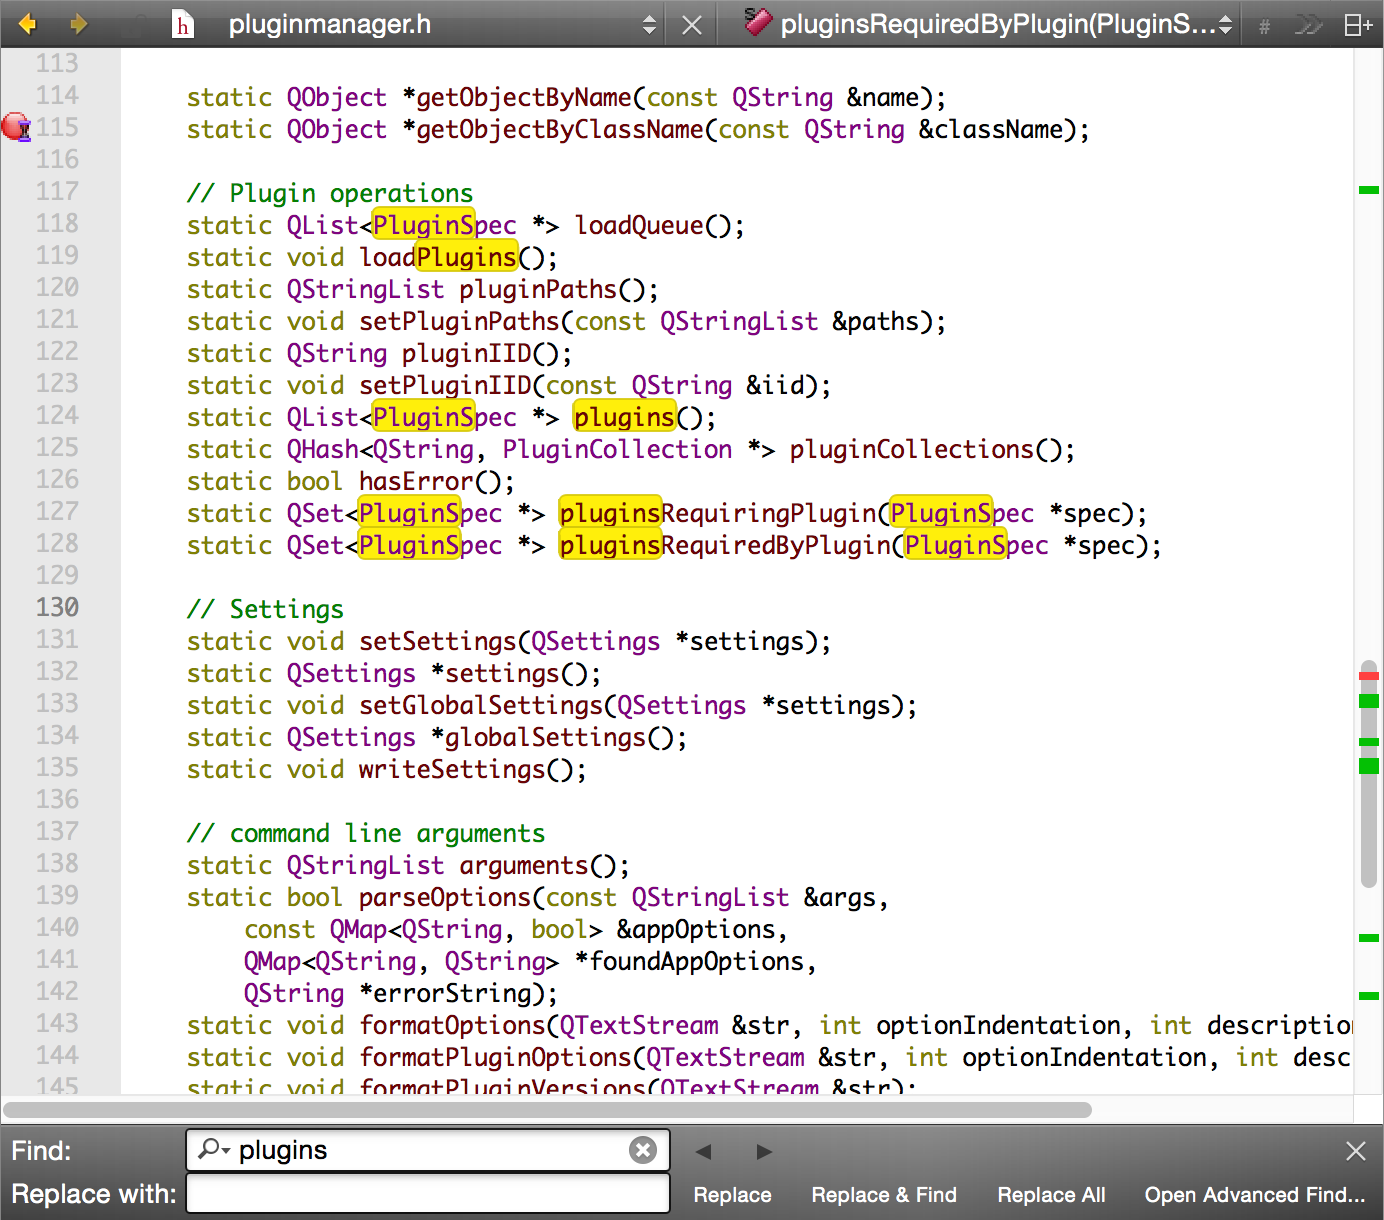This screenshot has height=1220, width=1384.
Task: Click the Replace & Find button
Action: (884, 1195)
